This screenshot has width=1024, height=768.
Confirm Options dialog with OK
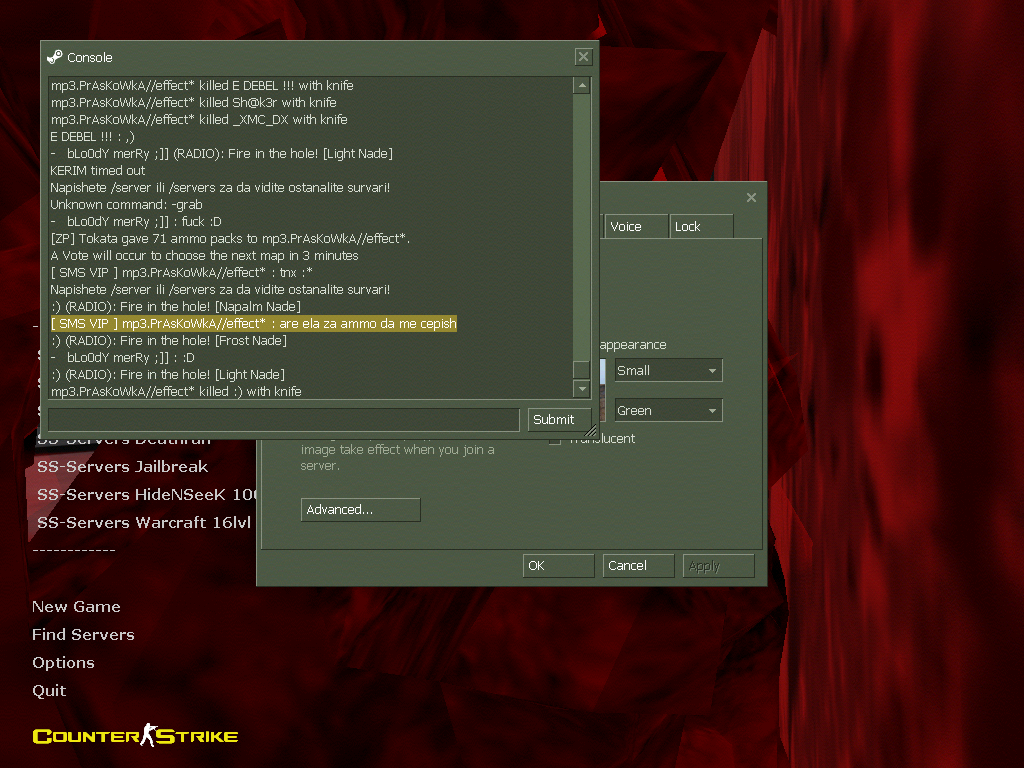[x=558, y=566]
